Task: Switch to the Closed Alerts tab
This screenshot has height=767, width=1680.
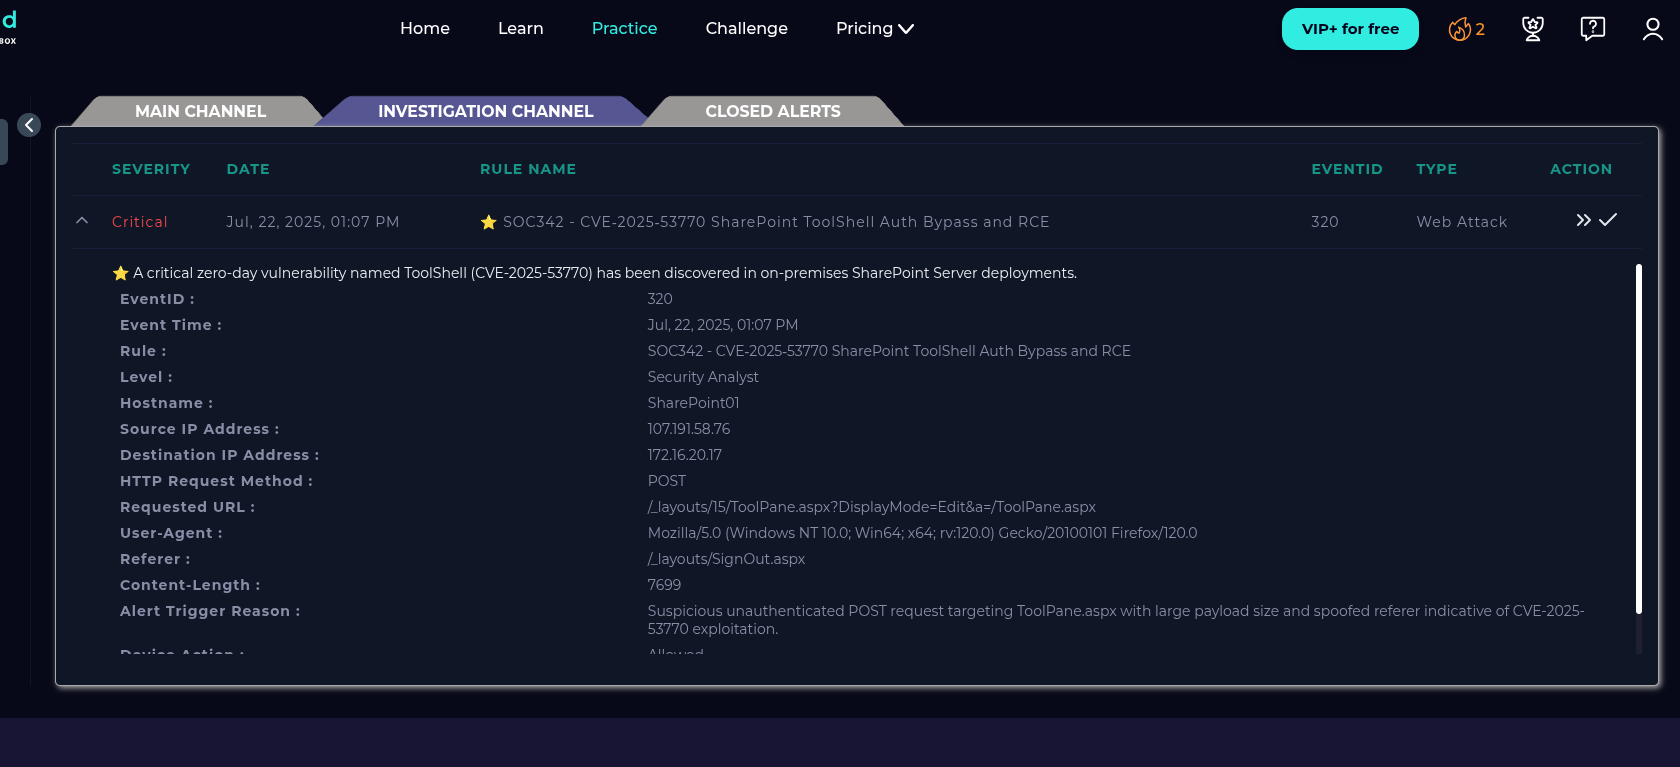Action: pos(772,111)
